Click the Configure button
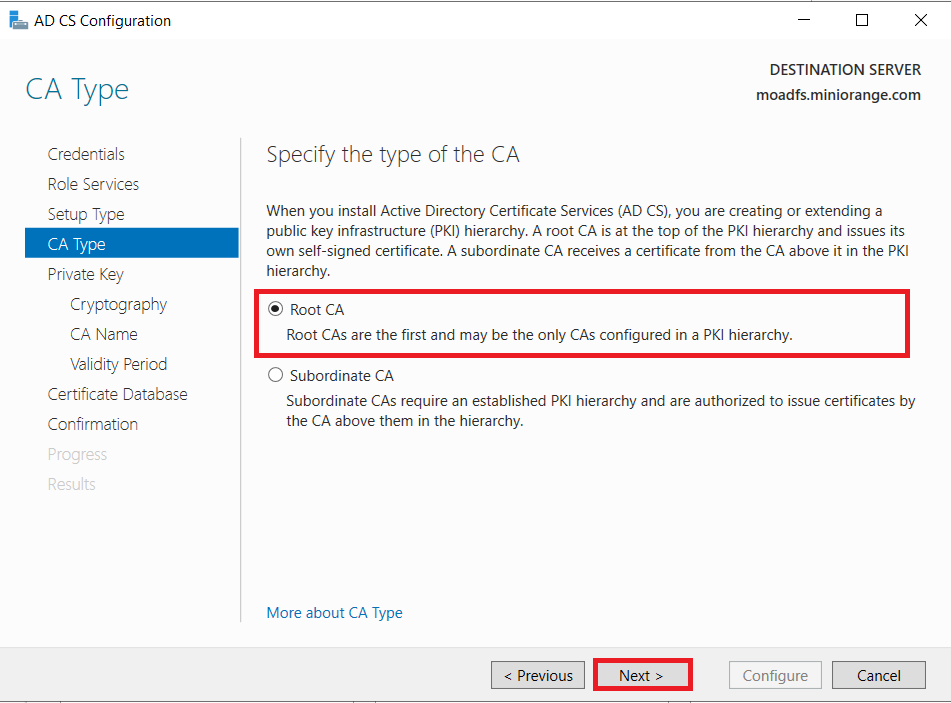This screenshot has width=951, height=703. pyautogui.click(x=775, y=674)
